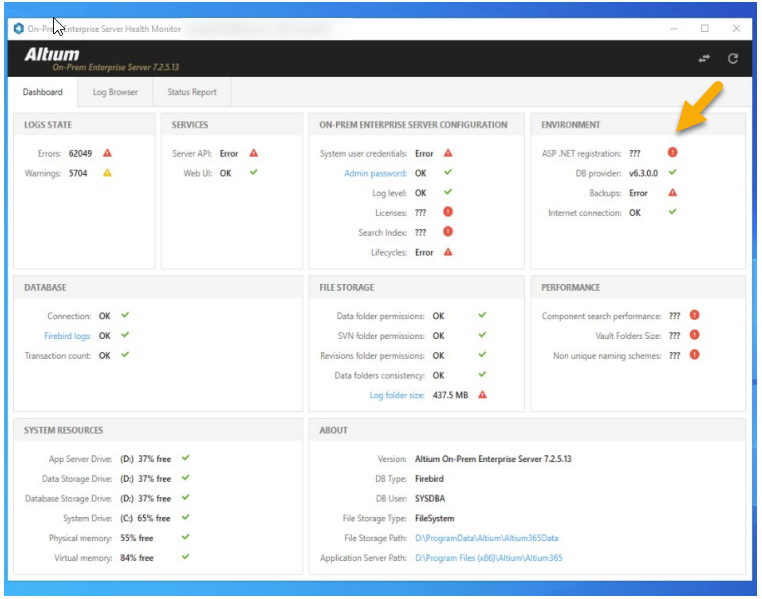
Task: Close the Health Monitor window
Action: (x=736, y=29)
